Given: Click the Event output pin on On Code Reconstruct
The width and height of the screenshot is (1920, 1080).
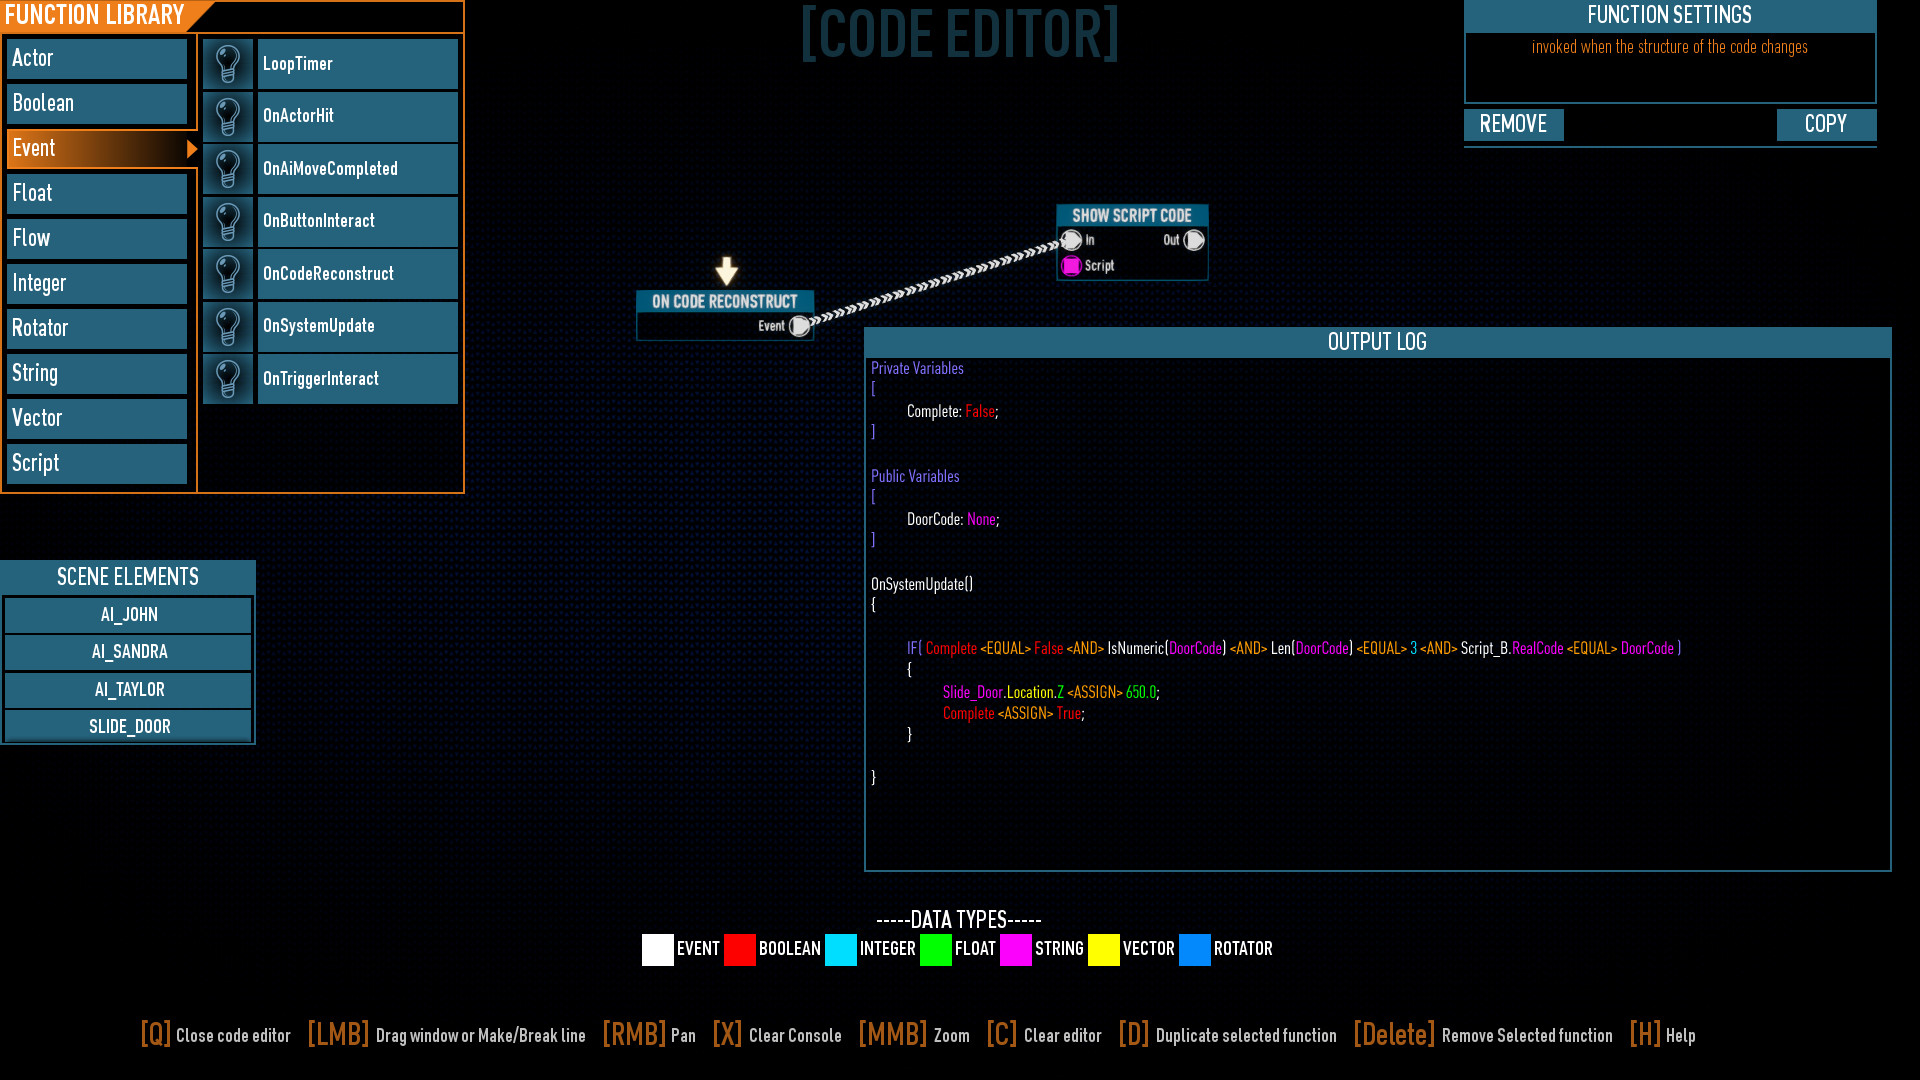Looking at the screenshot, I should (x=799, y=326).
